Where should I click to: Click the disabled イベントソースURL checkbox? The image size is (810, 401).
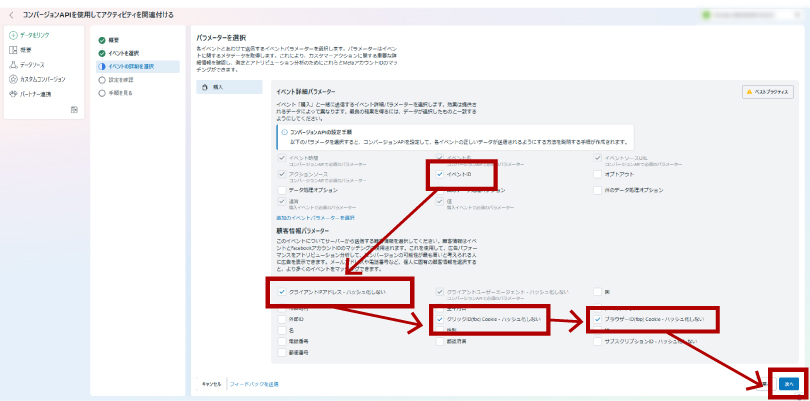tap(597, 158)
